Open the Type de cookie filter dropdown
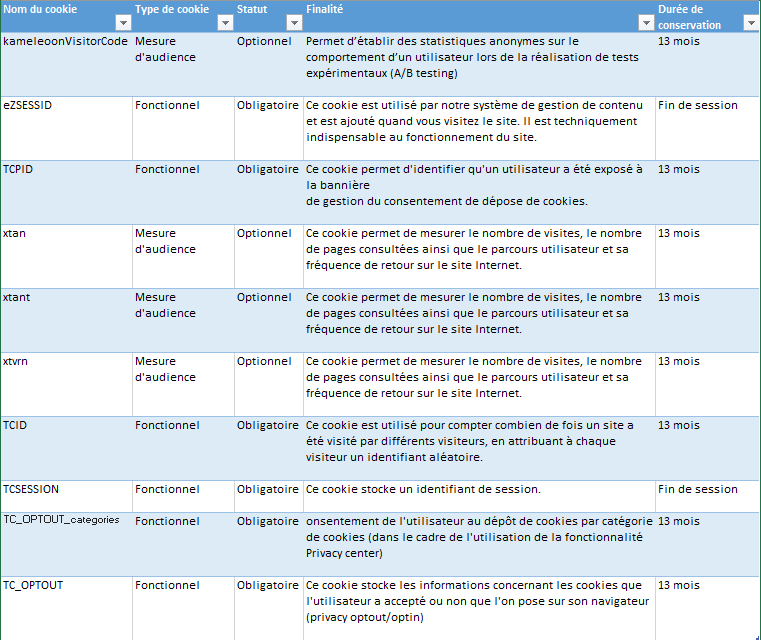 click(x=225, y=23)
